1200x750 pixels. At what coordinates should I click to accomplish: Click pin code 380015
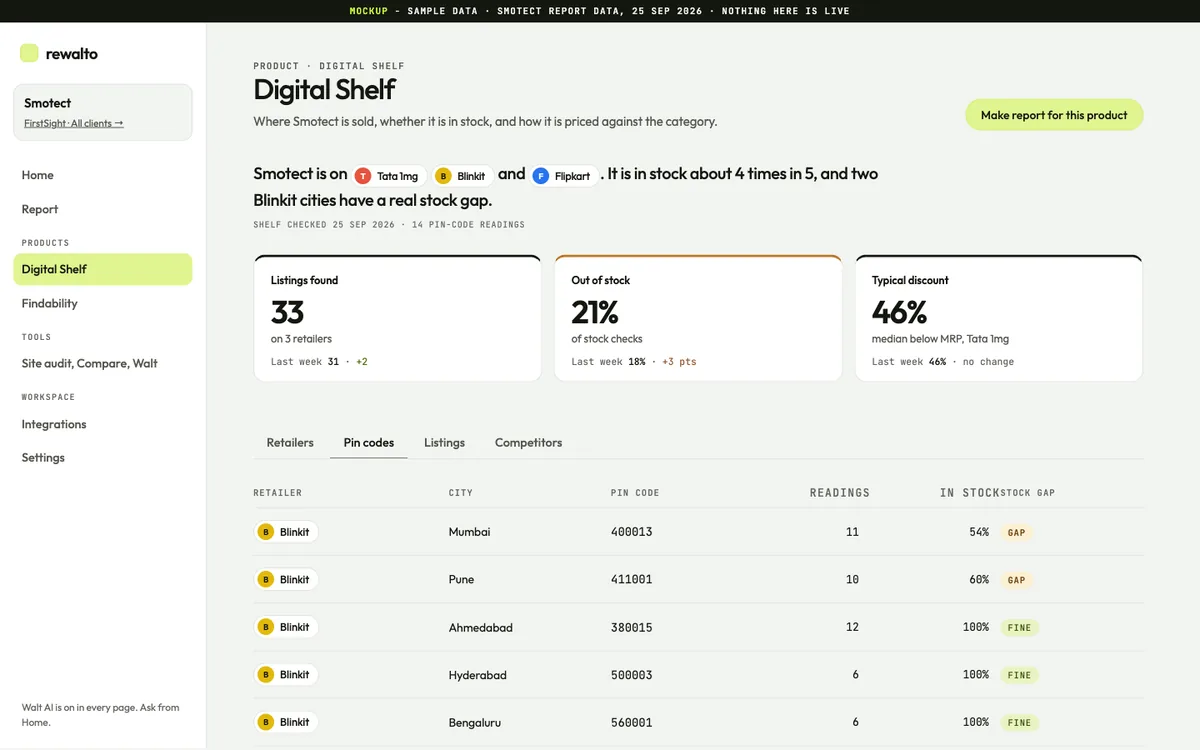631,627
